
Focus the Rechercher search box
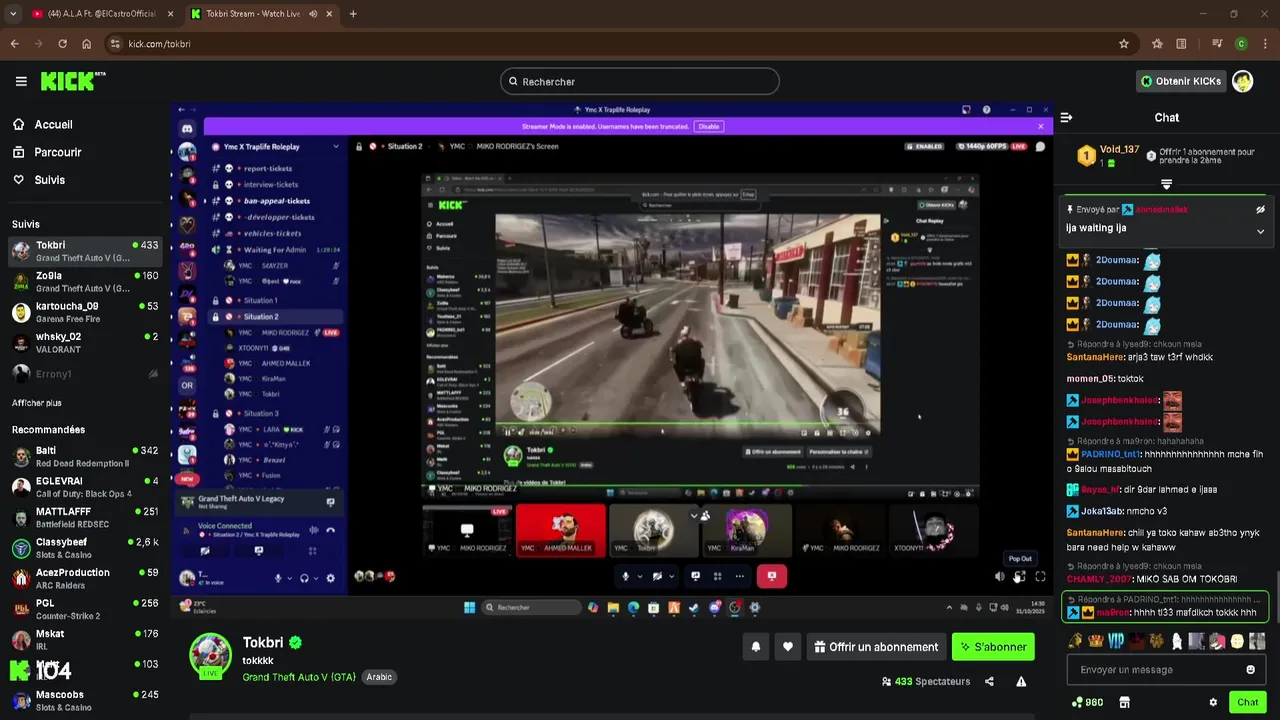pyautogui.click(x=640, y=81)
